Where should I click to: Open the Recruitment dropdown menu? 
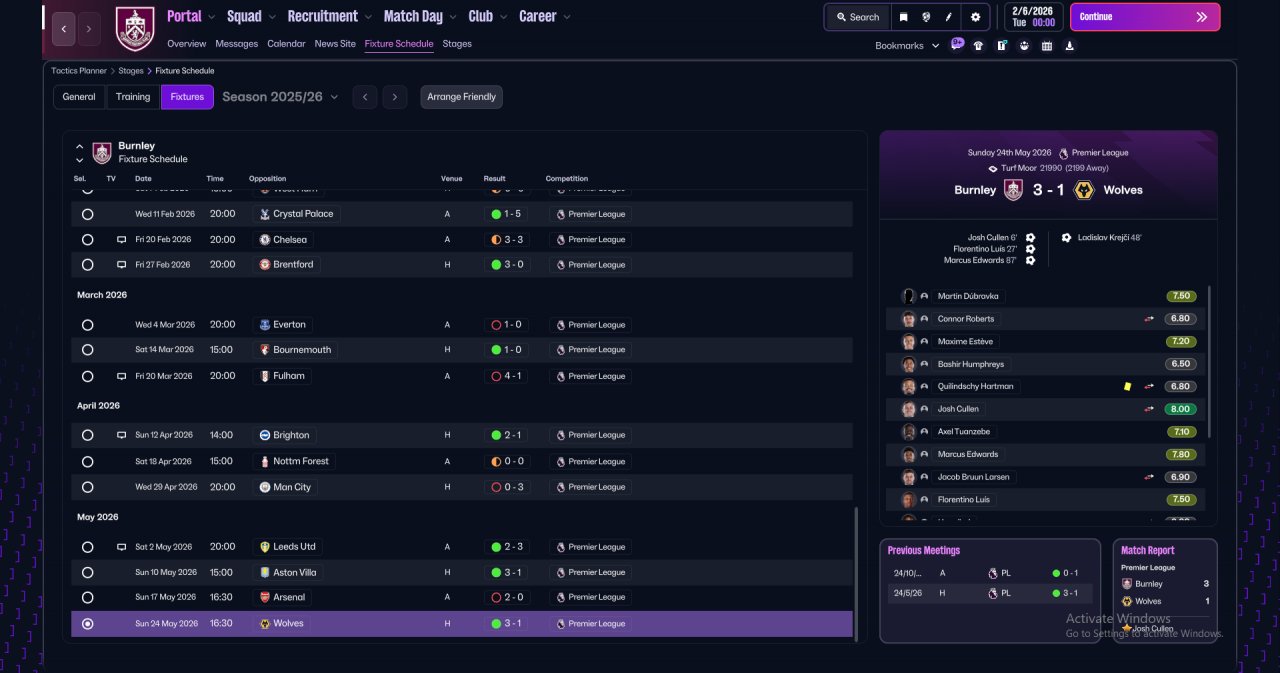point(329,16)
